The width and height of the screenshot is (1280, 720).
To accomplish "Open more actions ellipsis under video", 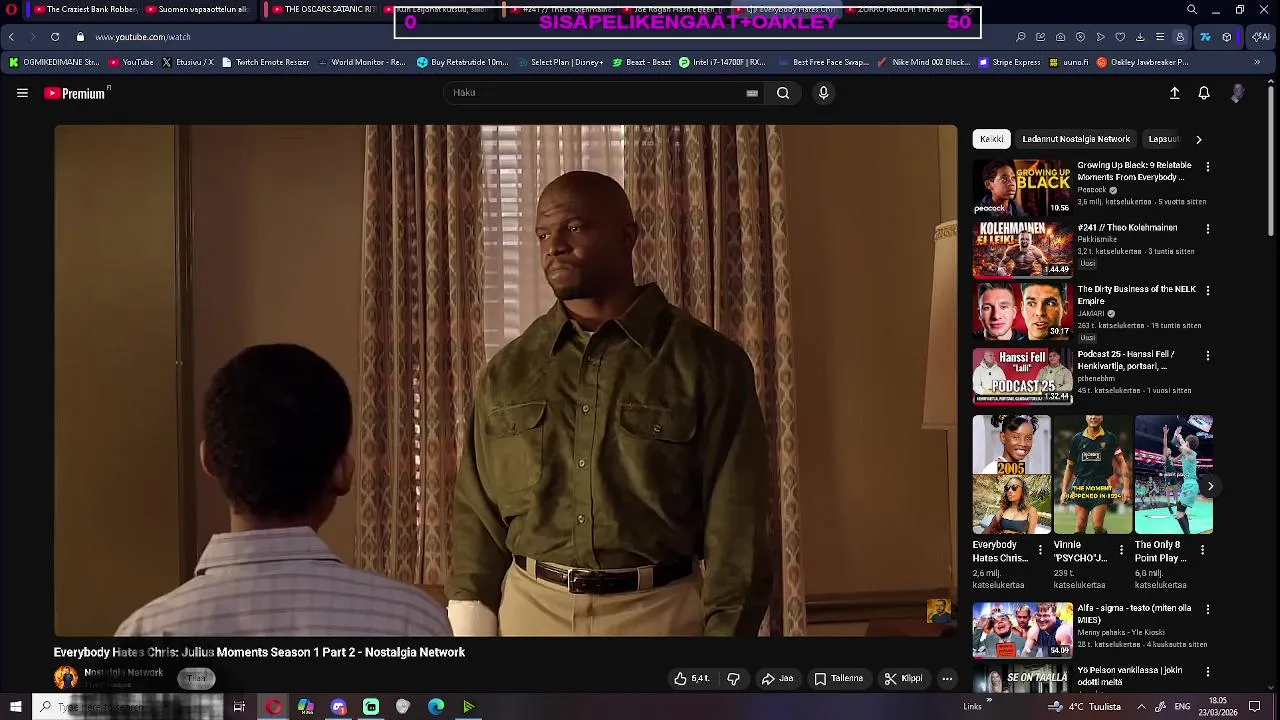I will click(x=947, y=679).
